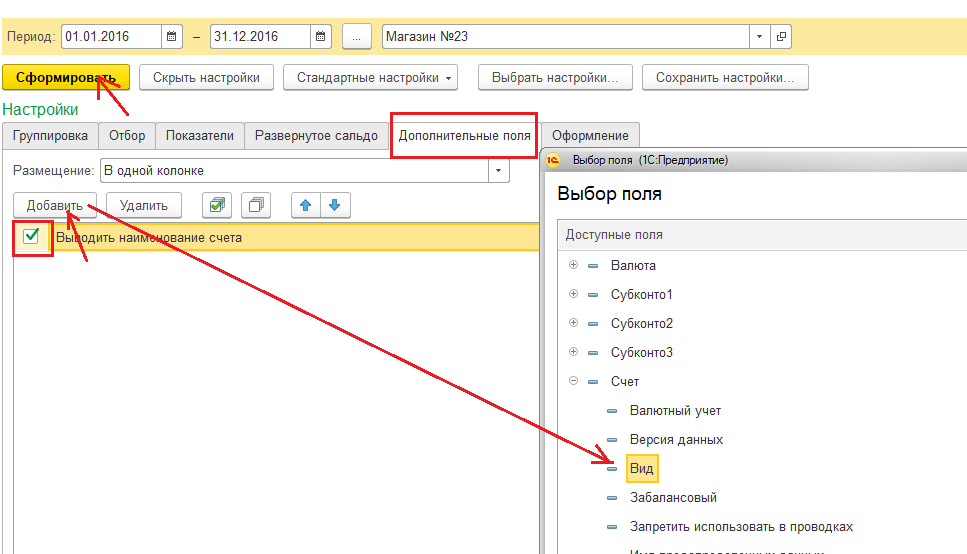Expand the Валюта tree node
This screenshot has width=967, height=554.
[x=573, y=265]
